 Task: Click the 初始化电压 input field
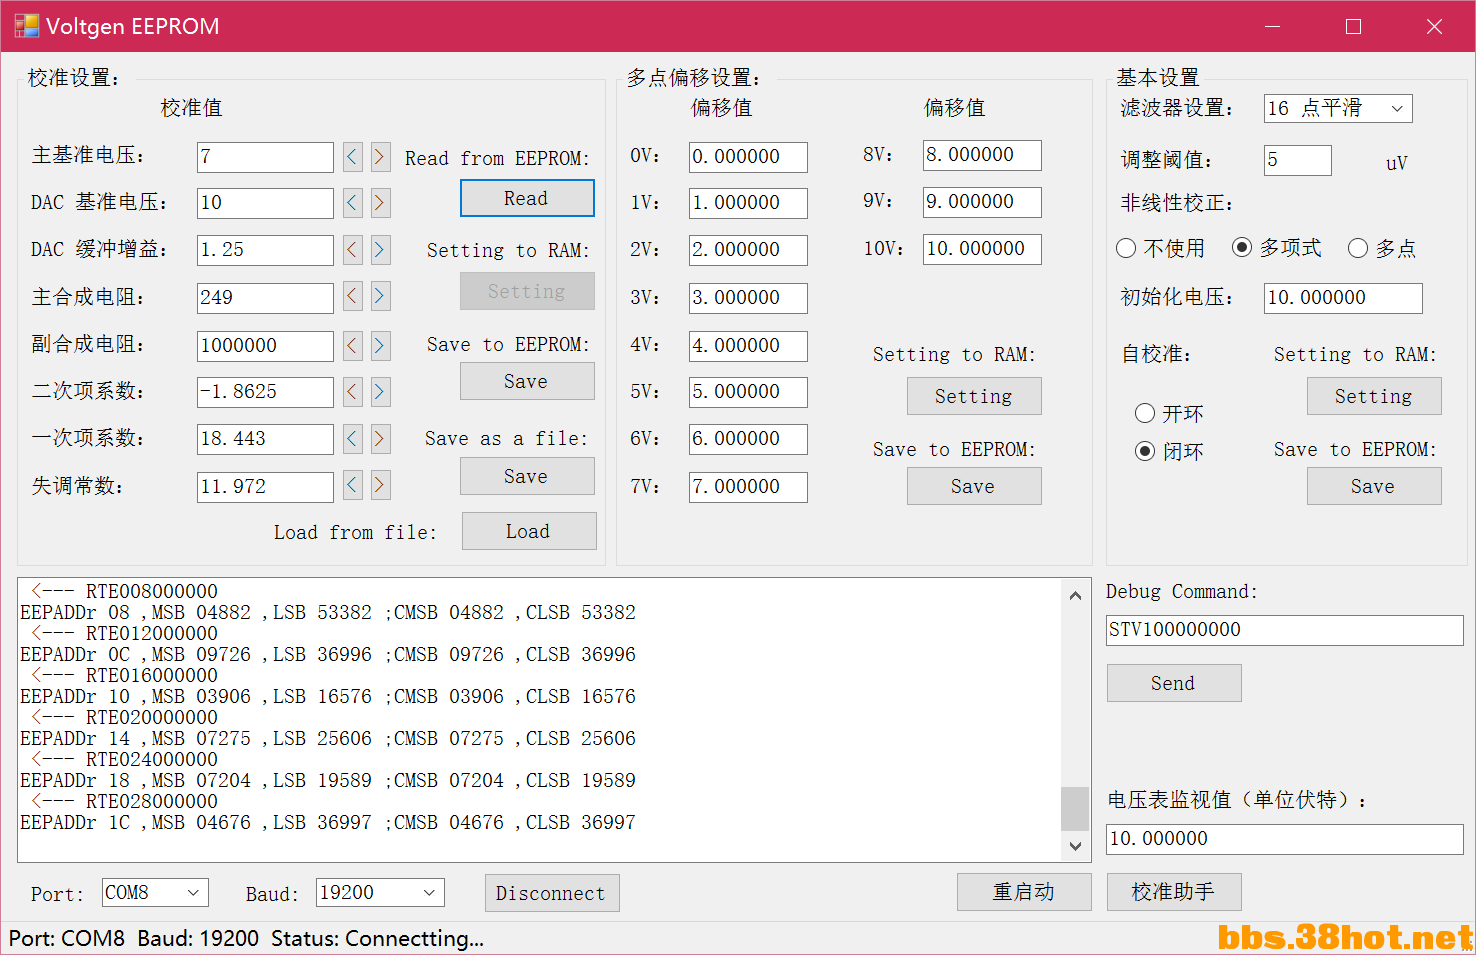point(1343,298)
